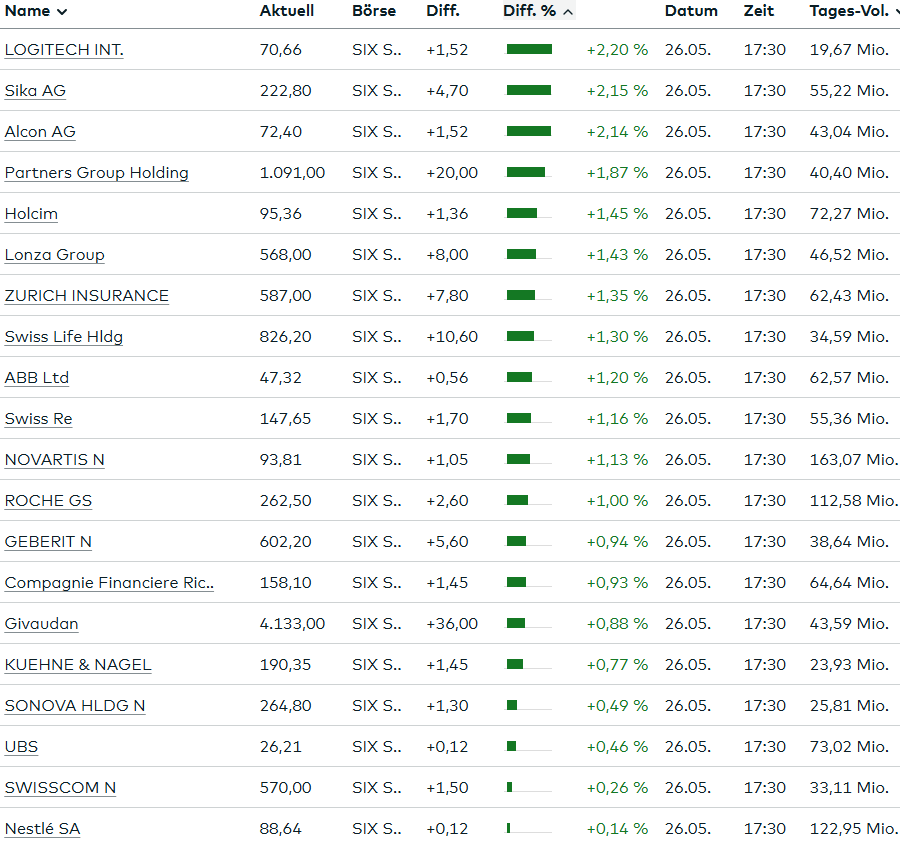
Task: Select the Swiss Re price 147,65
Action: 285,419
